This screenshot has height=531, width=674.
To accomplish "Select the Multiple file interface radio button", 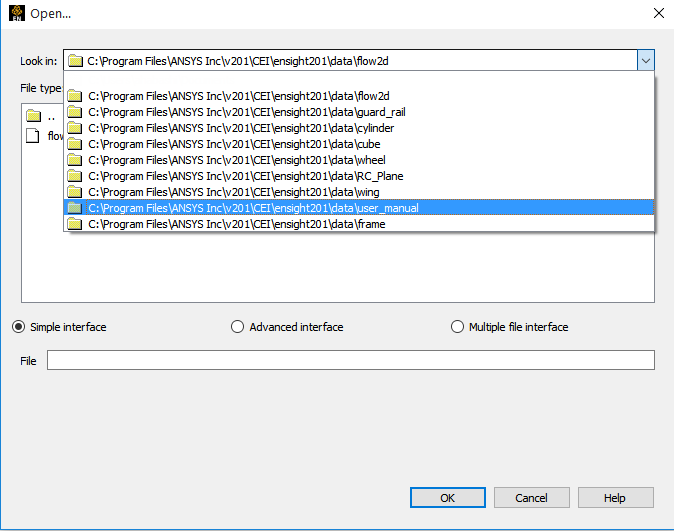I will pos(457,327).
